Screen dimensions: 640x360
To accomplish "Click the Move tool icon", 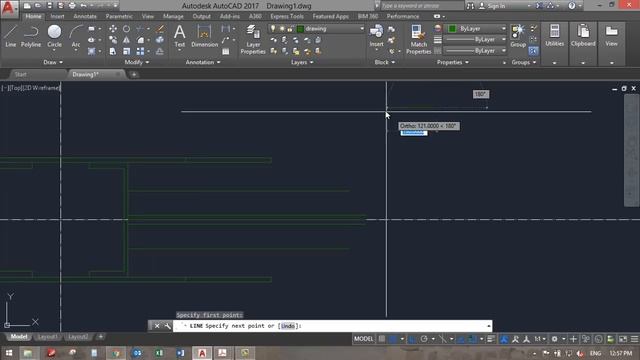I will click(113, 29).
